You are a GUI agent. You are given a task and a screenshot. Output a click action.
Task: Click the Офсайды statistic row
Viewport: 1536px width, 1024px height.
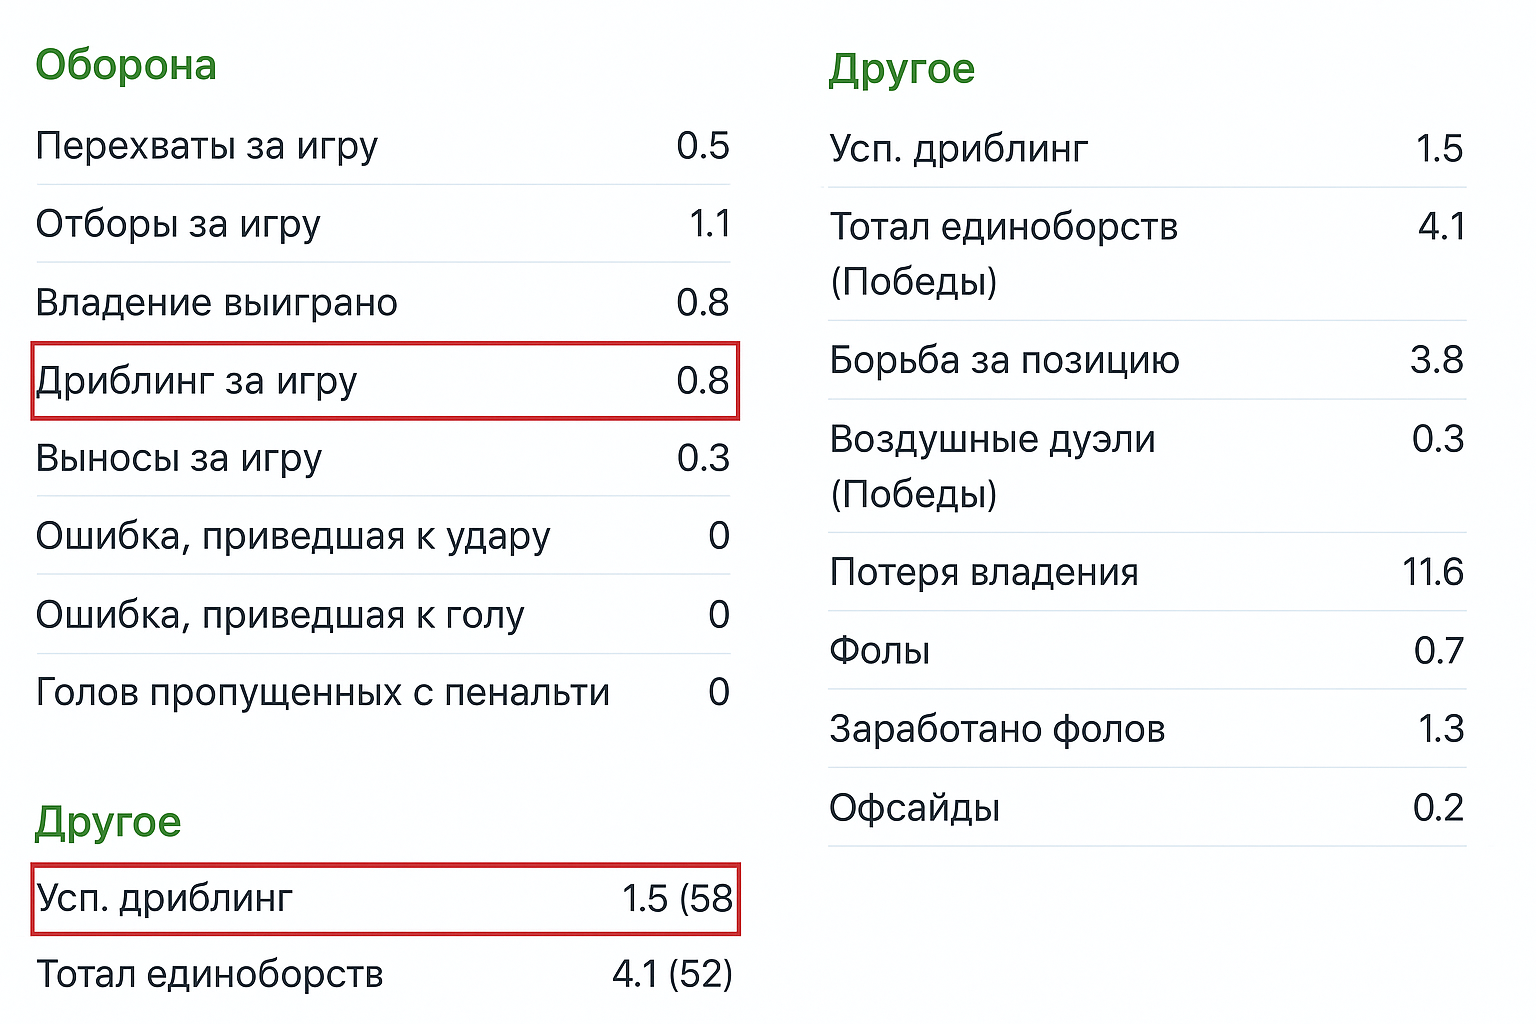pyautogui.click(x=1147, y=808)
